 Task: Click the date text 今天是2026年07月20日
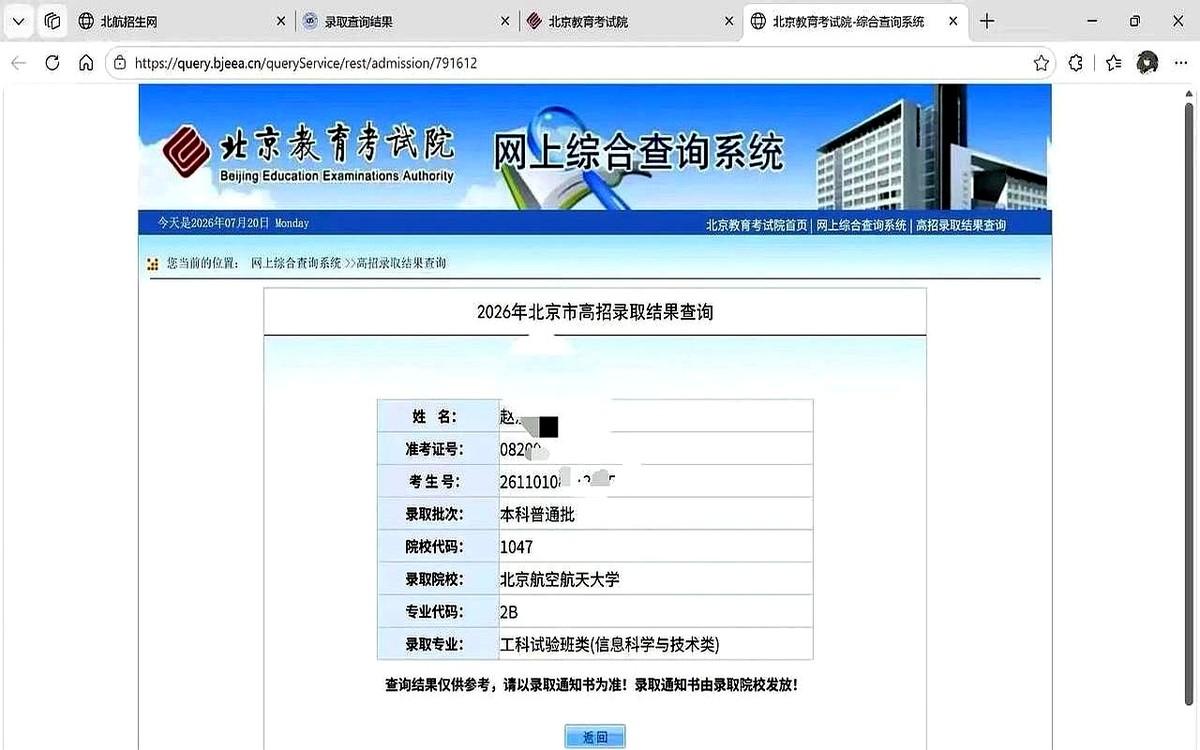(x=215, y=223)
